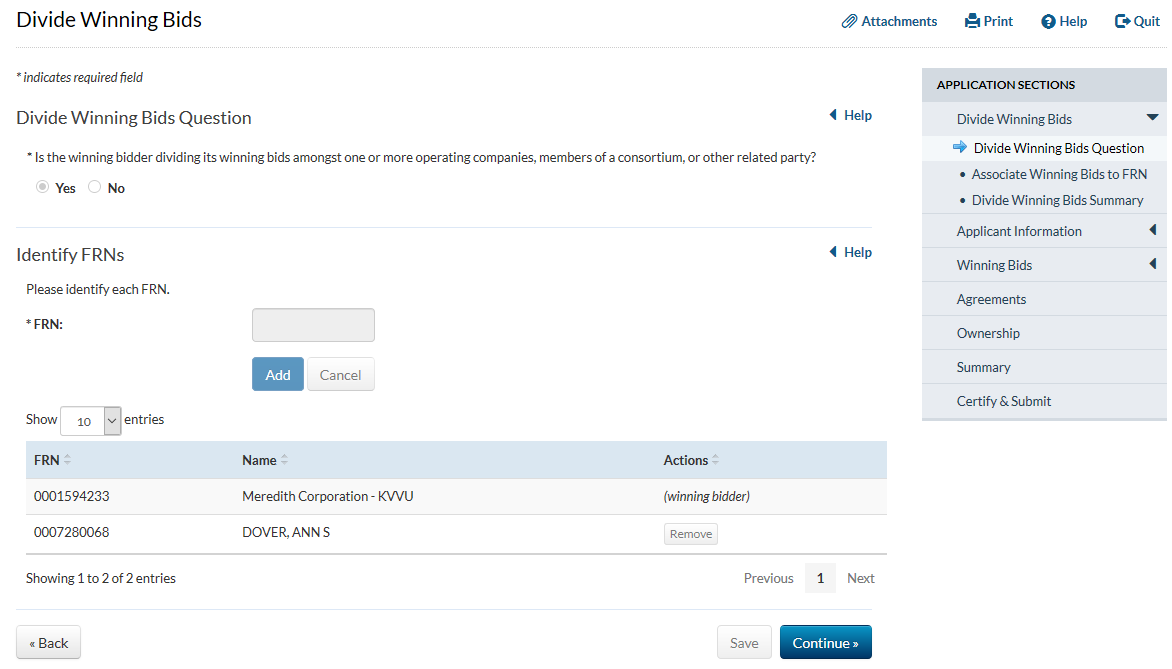Remove the DOVER, ANN S entry
1172x669 pixels.
(691, 534)
